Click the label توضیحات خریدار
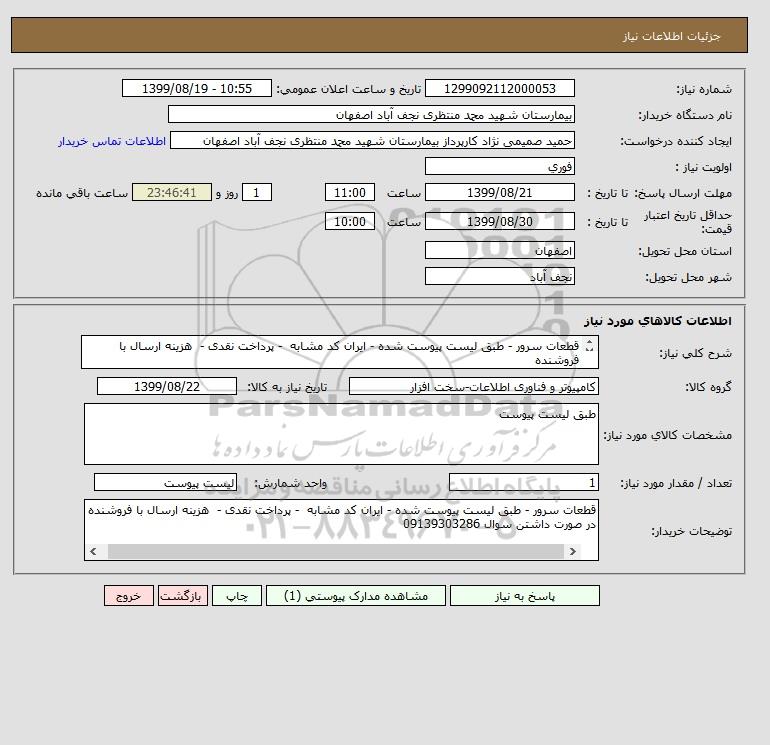This screenshot has height=745, width=770. point(691,531)
